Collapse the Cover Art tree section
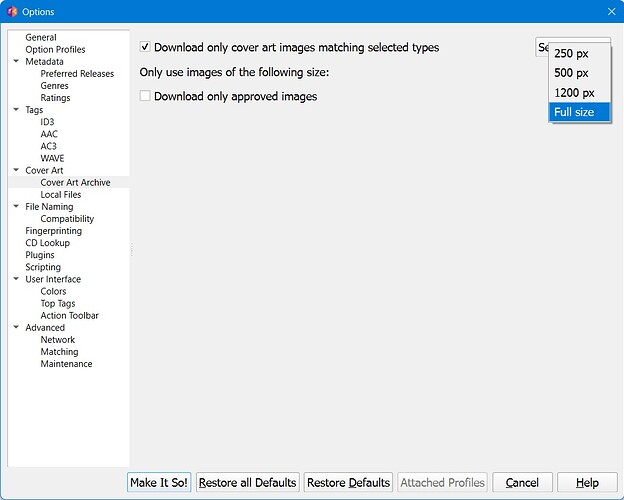The width and height of the screenshot is (624, 500). (16, 170)
